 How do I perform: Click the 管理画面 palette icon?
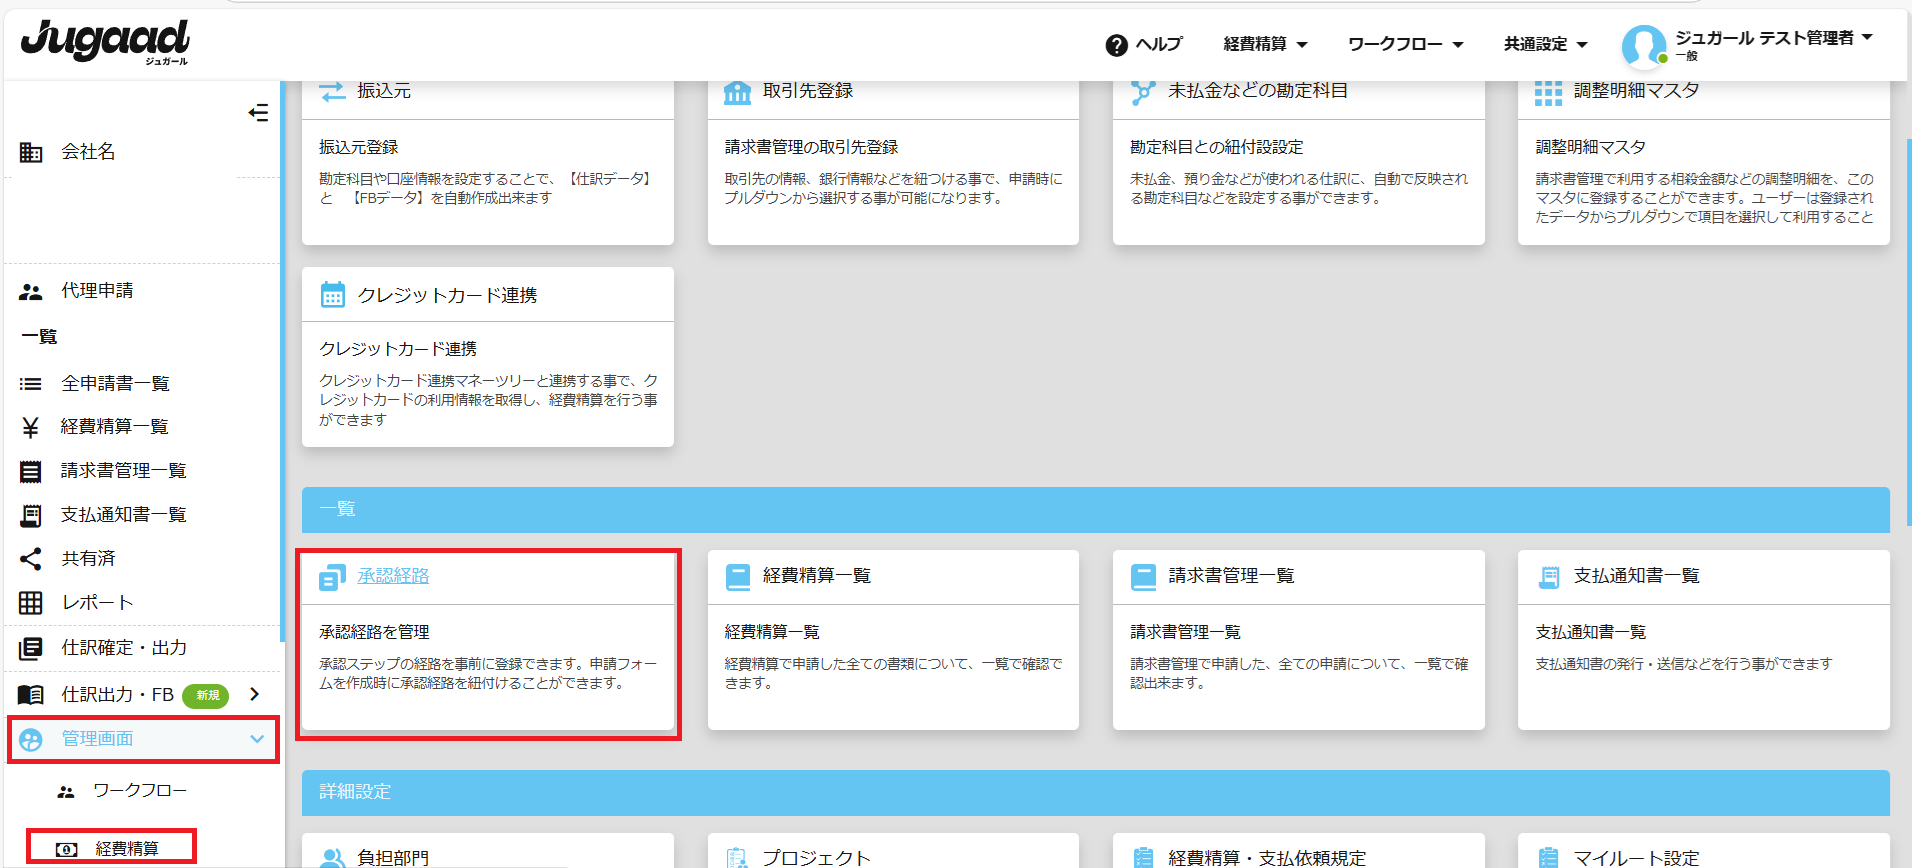(31, 739)
